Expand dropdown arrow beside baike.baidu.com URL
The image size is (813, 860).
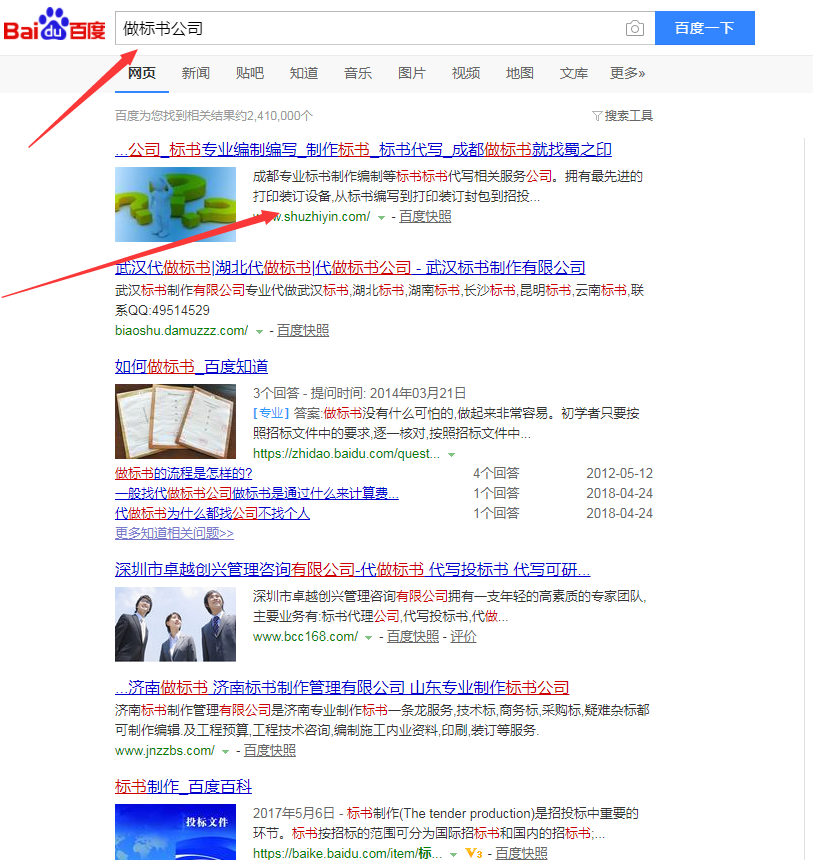pyautogui.click(x=454, y=855)
